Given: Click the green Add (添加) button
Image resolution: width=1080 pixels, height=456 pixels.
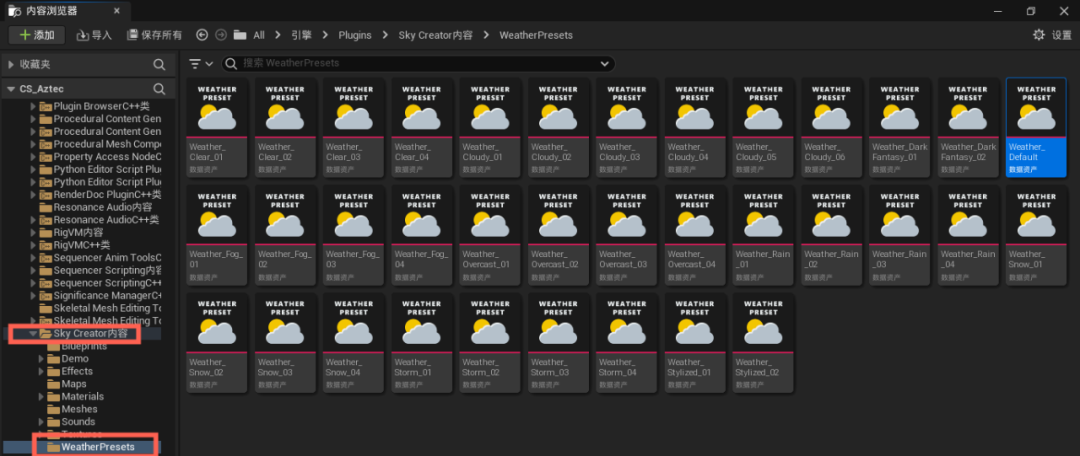Looking at the screenshot, I should [37, 35].
